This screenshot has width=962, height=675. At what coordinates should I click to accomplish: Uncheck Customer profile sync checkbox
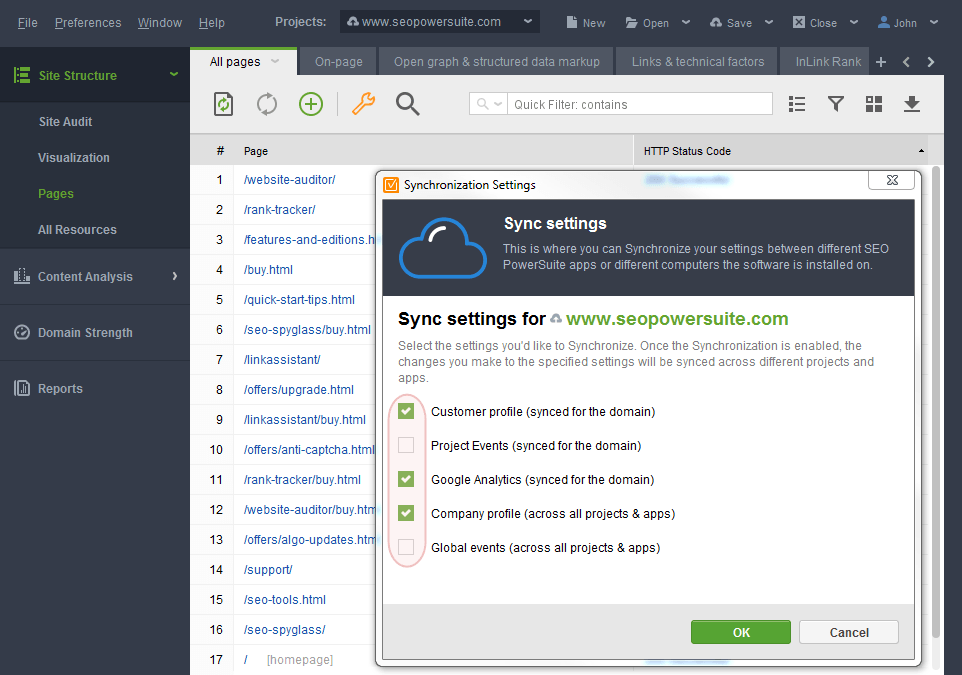(x=406, y=411)
